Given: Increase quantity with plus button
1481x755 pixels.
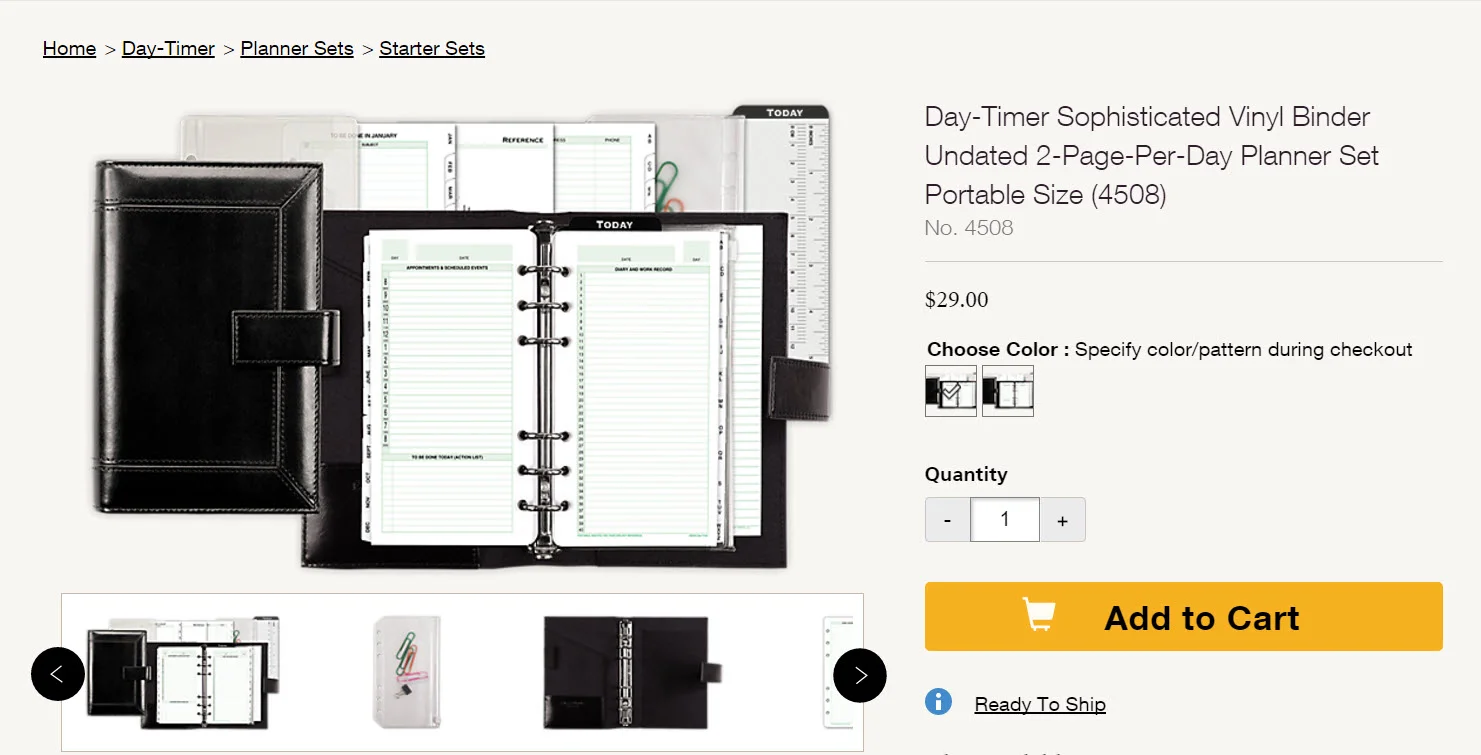Looking at the screenshot, I should pyautogui.click(x=1063, y=520).
